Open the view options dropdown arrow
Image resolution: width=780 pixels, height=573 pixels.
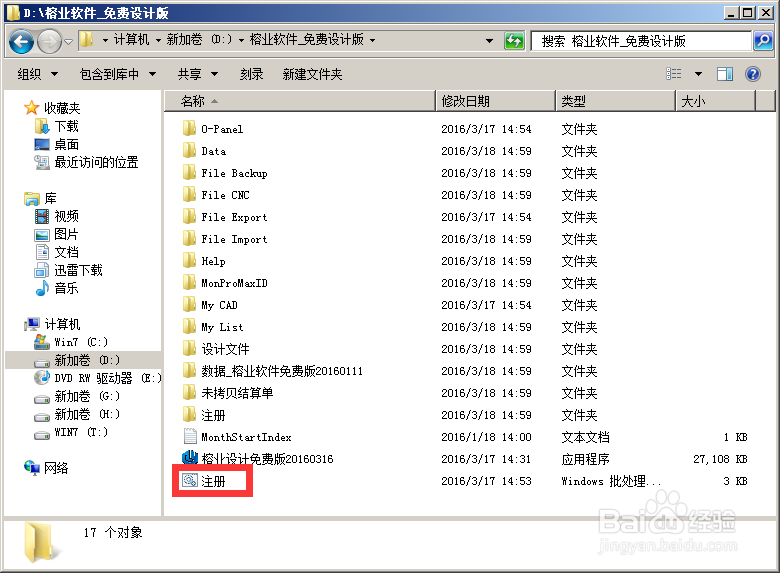tap(698, 74)
